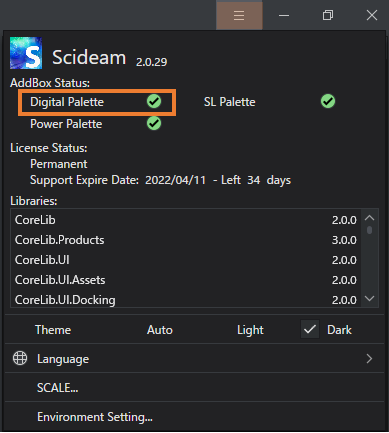Open the Language menu entry
The height and width of the screenshot is (433, 389).
(194, 359)
